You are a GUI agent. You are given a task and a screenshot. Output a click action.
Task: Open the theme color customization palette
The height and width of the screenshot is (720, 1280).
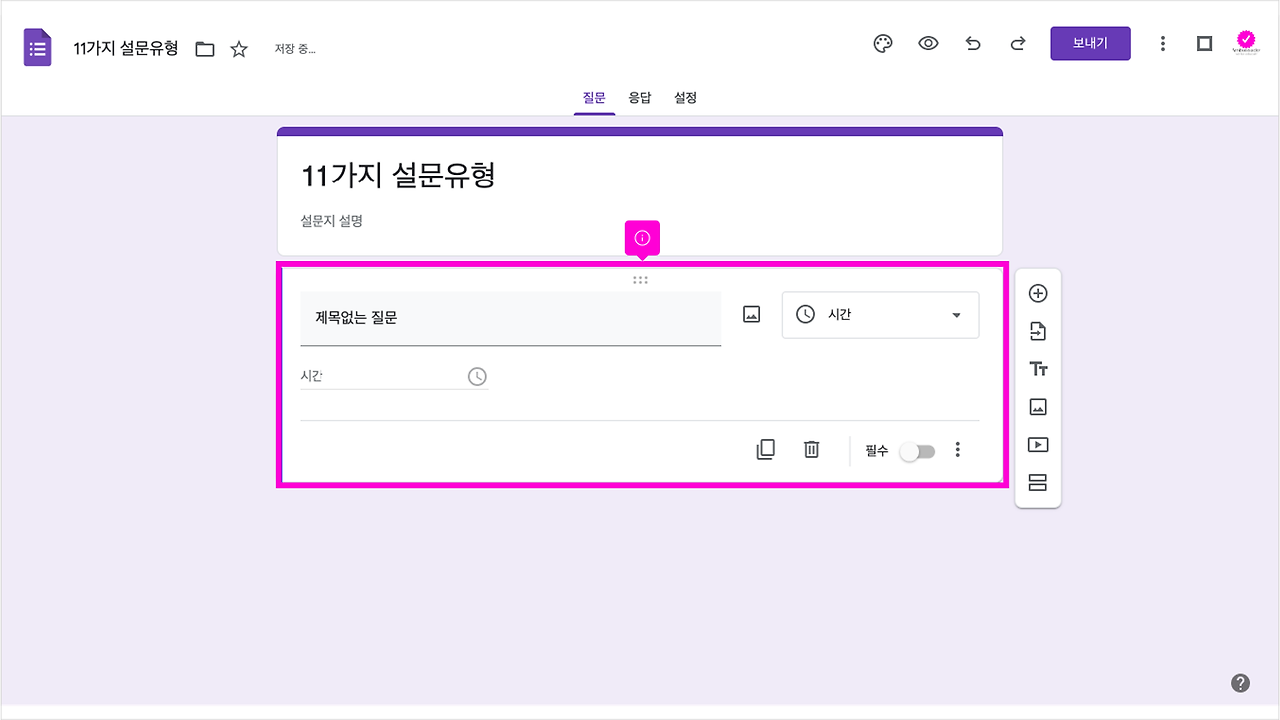882,43
